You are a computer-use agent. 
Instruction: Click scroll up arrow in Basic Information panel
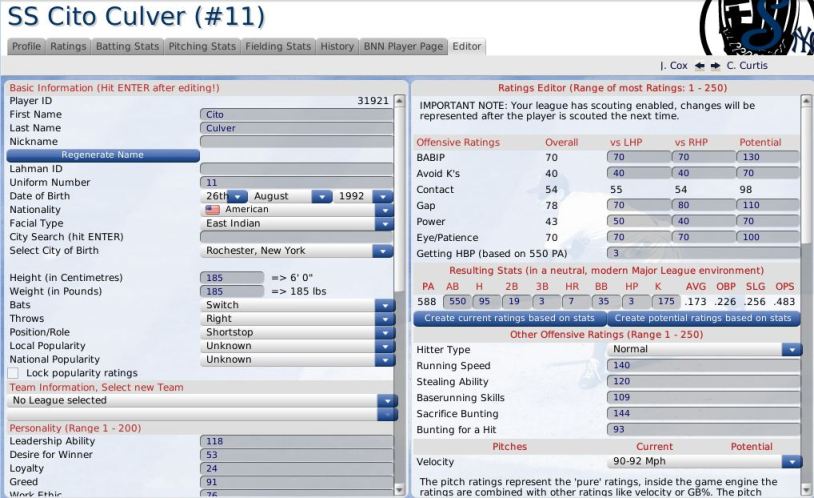click(399, 101)
